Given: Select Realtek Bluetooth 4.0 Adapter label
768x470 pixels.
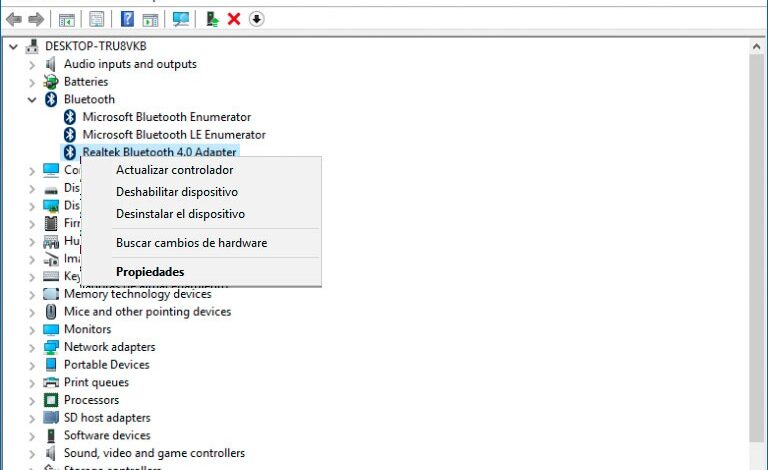Looking at the screenshot, I should pyautogui.click(x=159, y=152).
